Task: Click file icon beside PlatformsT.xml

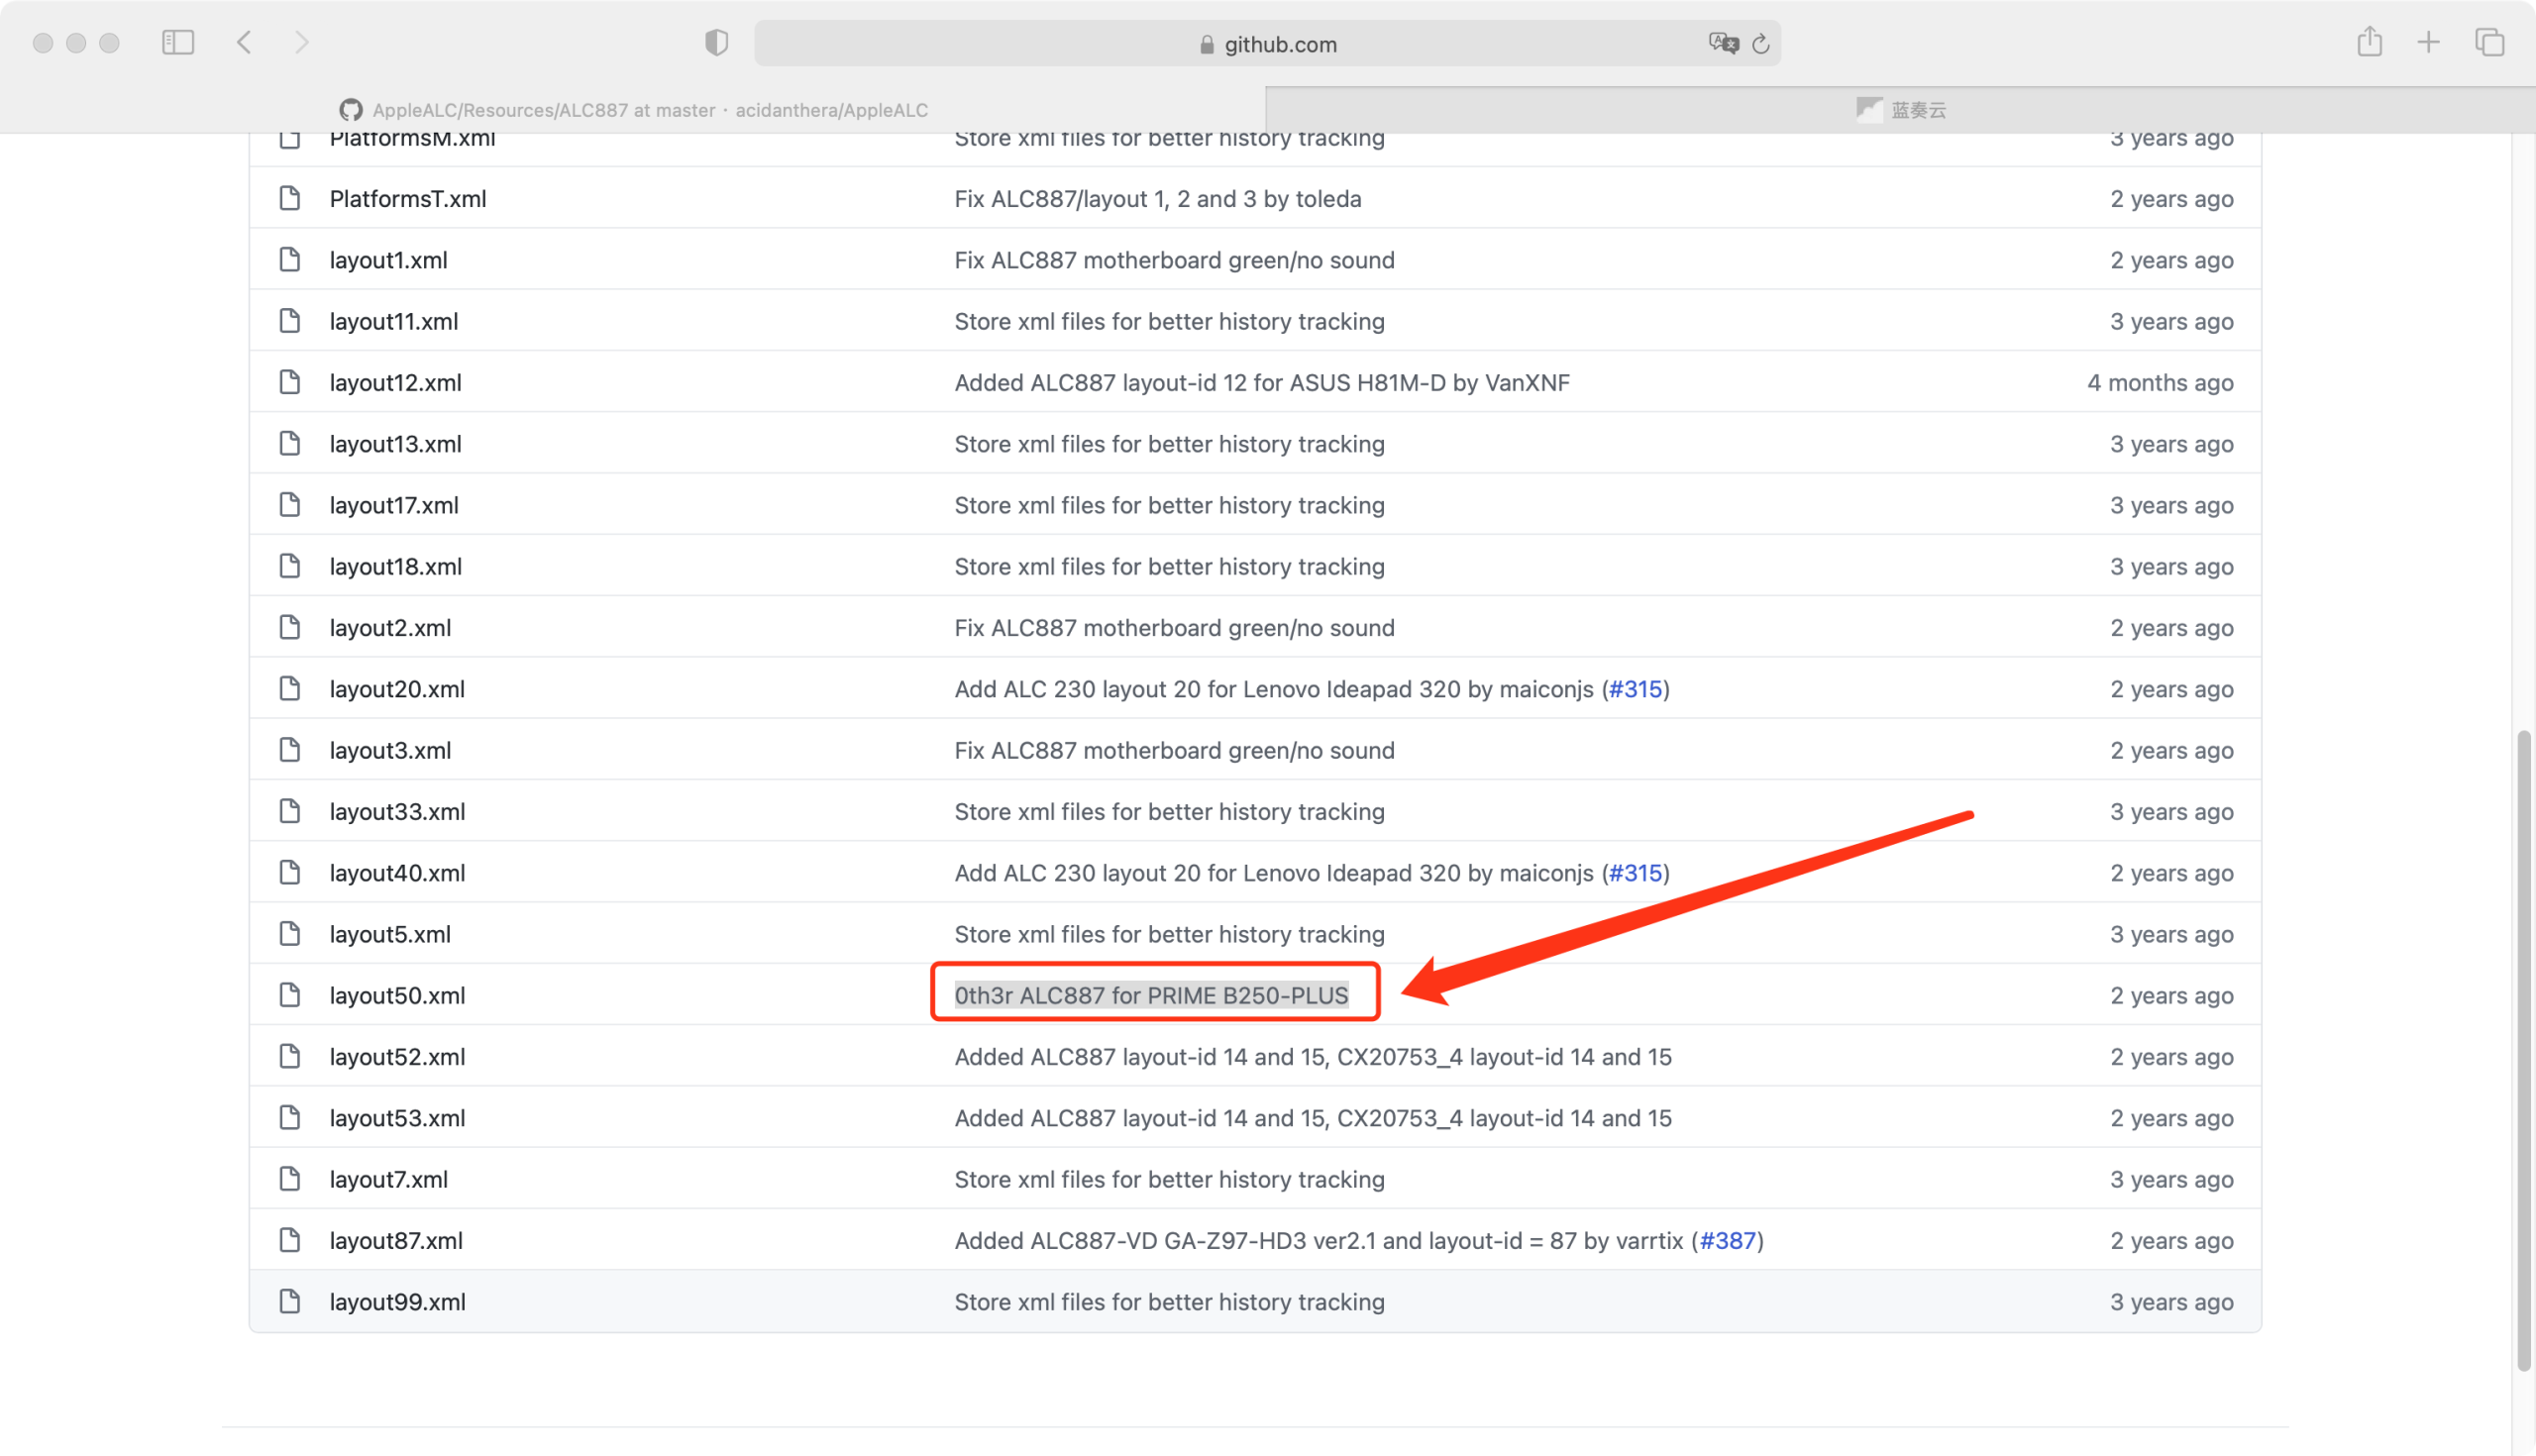Action: click(x=290, y=199)
